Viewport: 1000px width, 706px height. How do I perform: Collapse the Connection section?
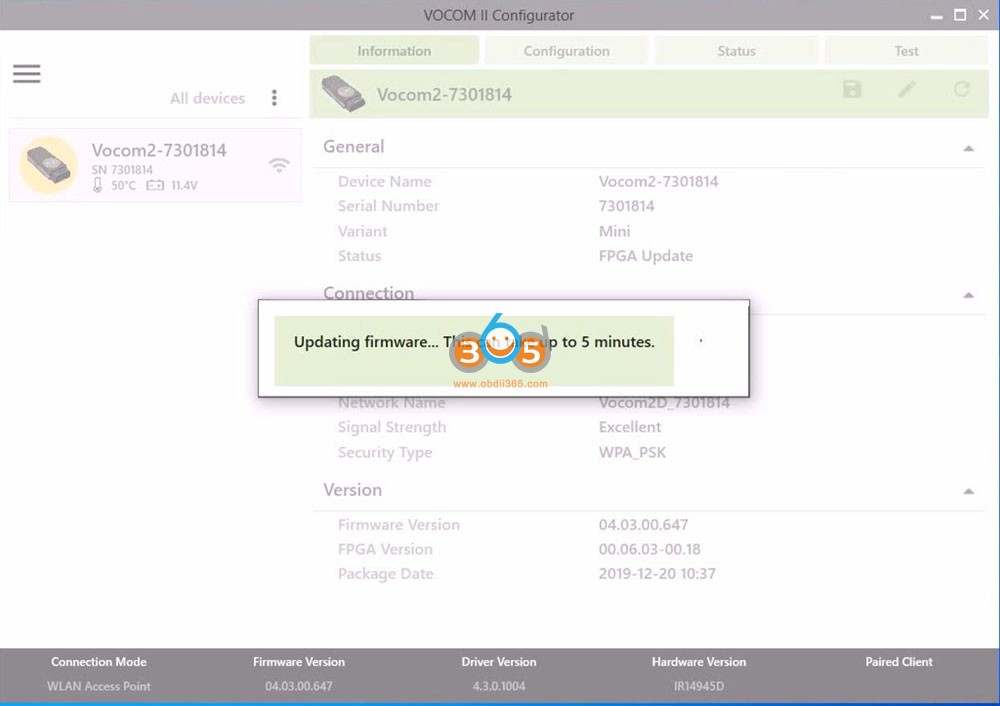tap(968, 295)
